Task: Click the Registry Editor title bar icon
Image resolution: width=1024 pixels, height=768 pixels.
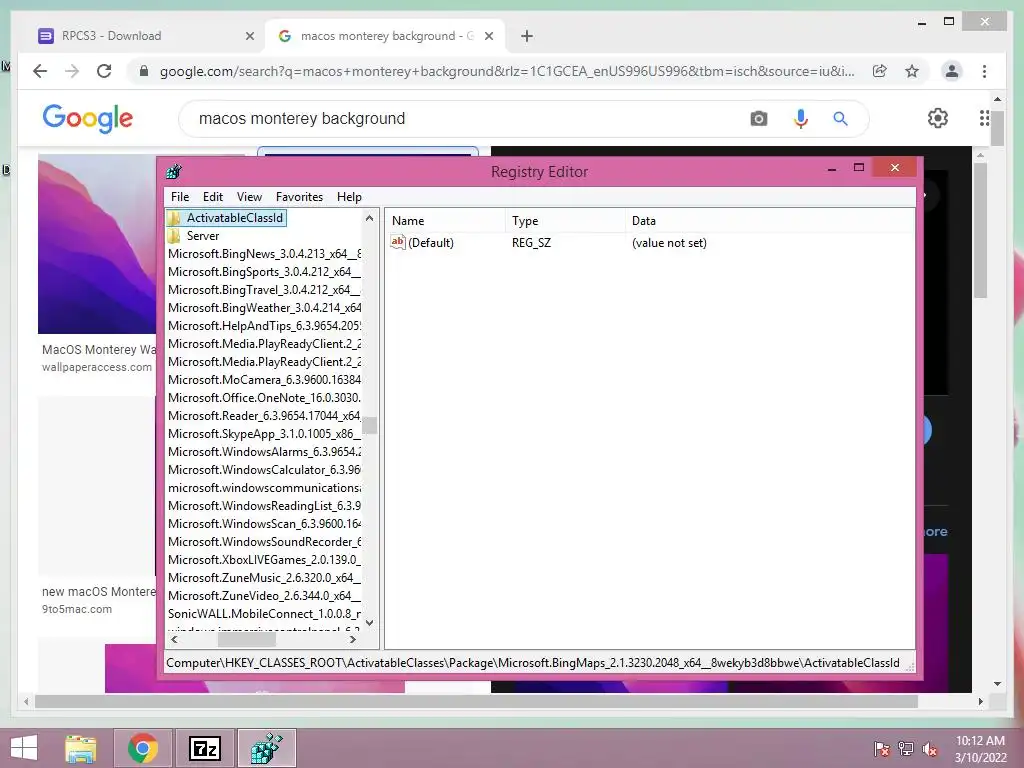Action: [174, 172]
